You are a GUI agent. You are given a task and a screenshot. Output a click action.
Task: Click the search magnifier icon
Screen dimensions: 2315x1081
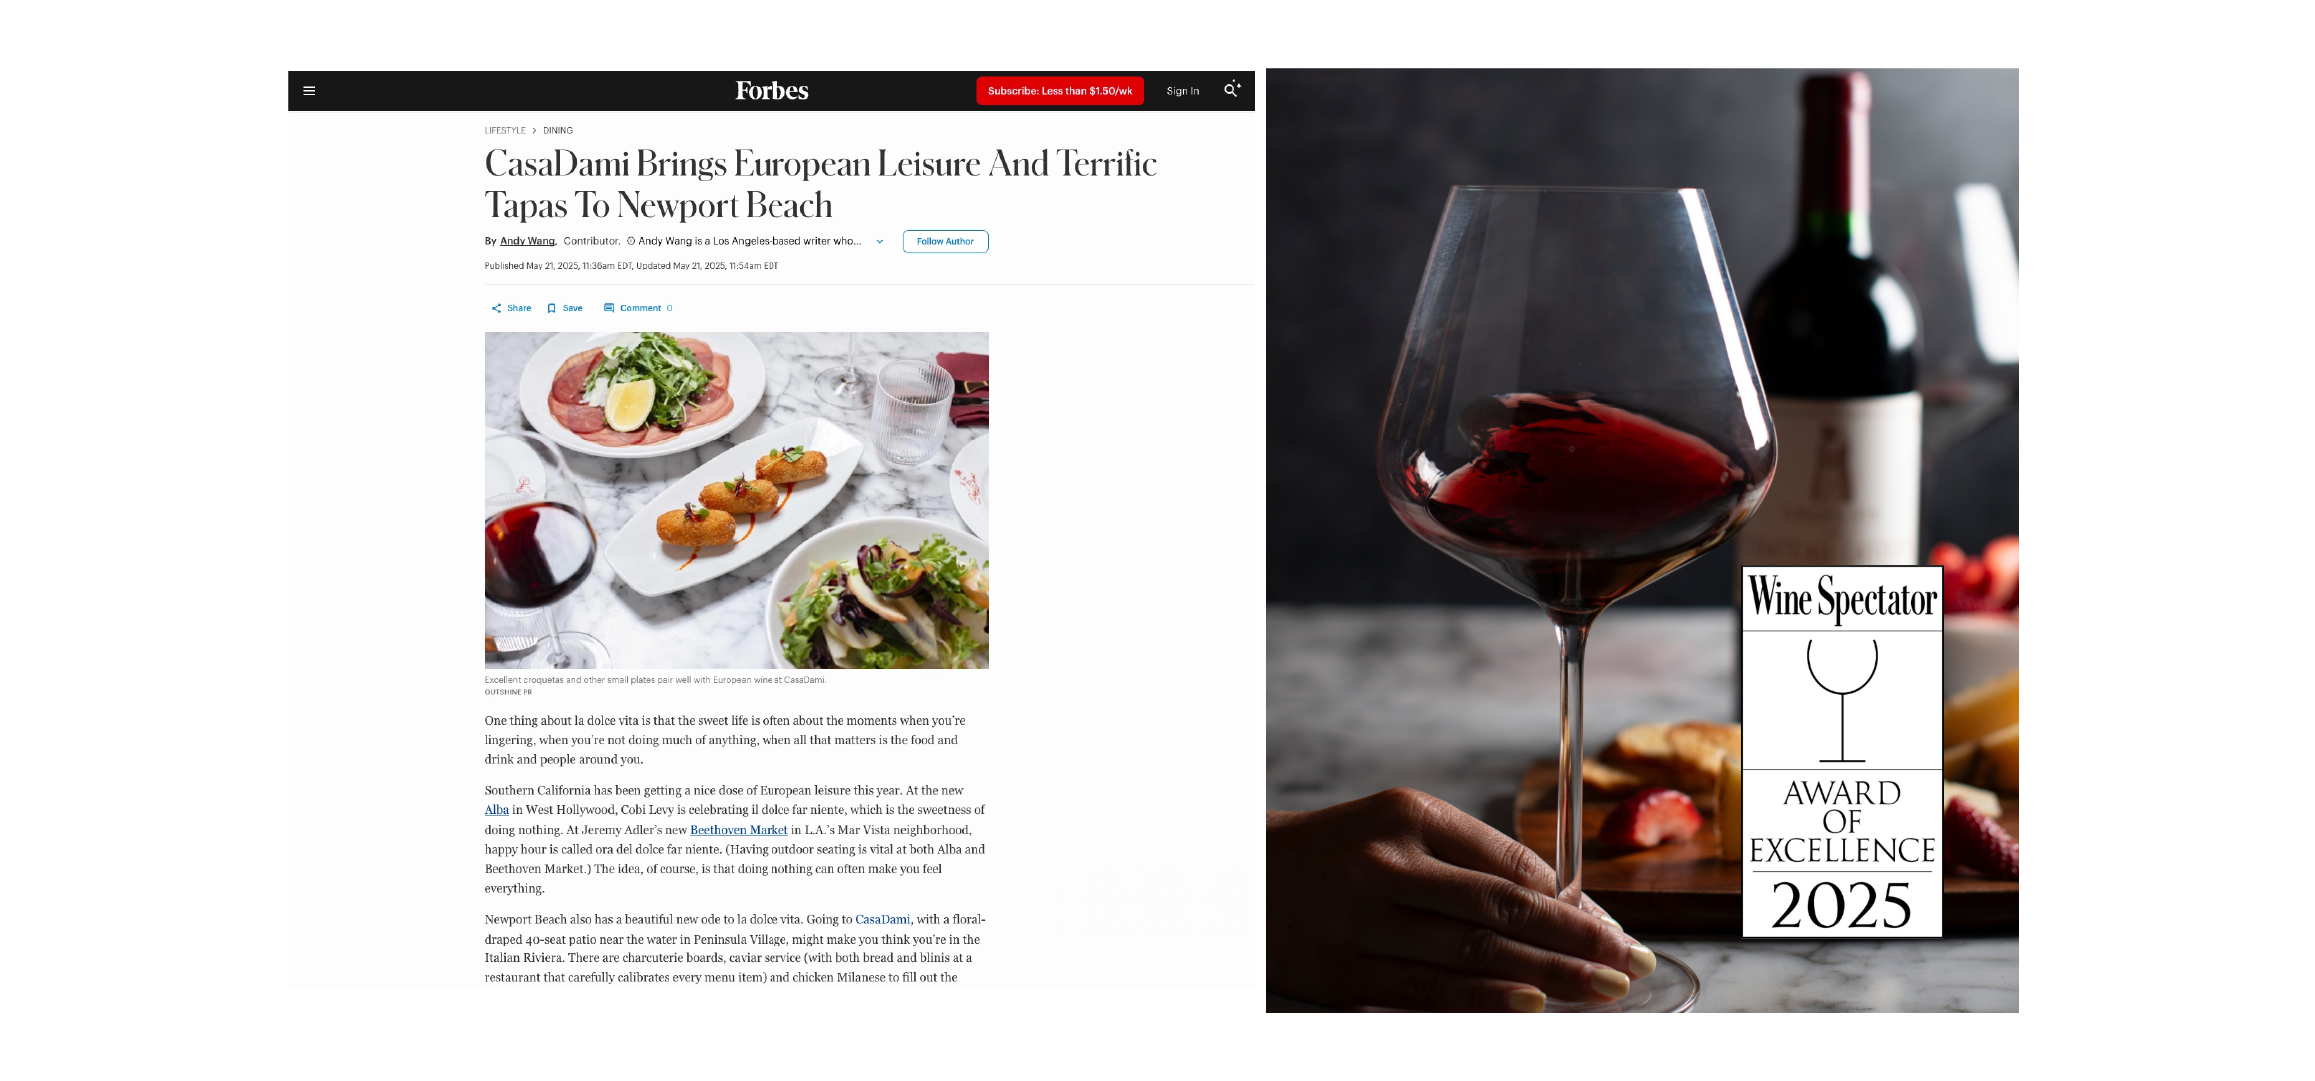pos(1232,90)
